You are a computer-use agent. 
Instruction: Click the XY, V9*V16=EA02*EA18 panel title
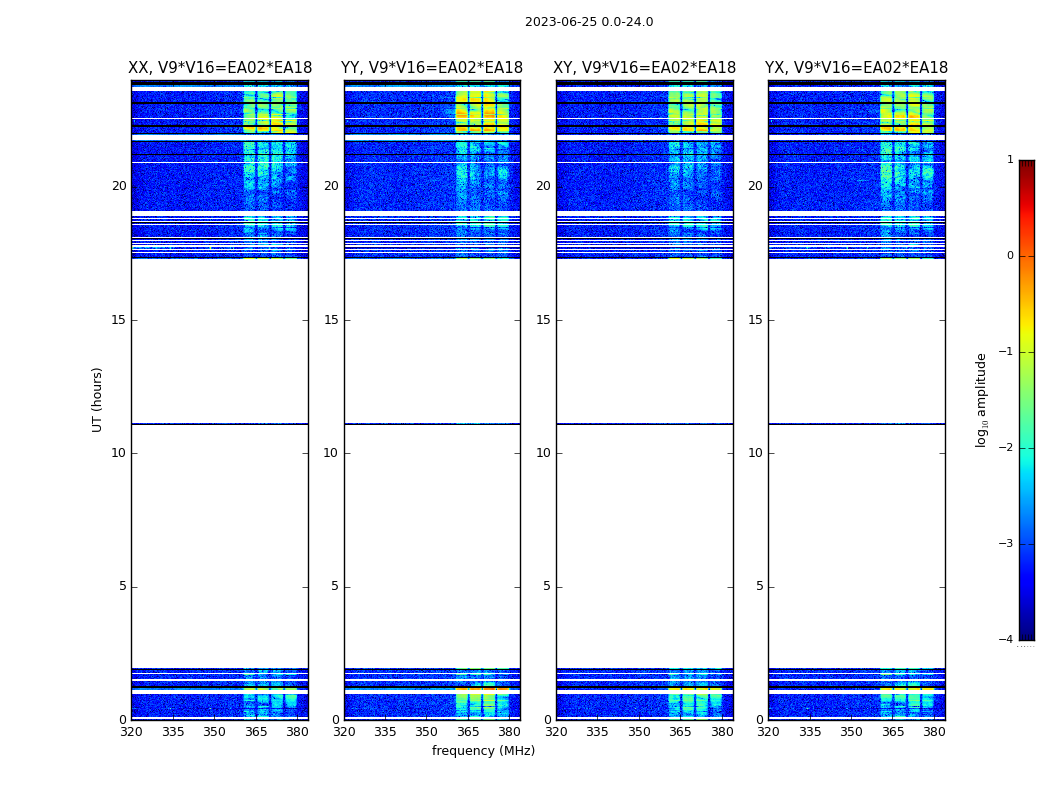pos(644,68)
